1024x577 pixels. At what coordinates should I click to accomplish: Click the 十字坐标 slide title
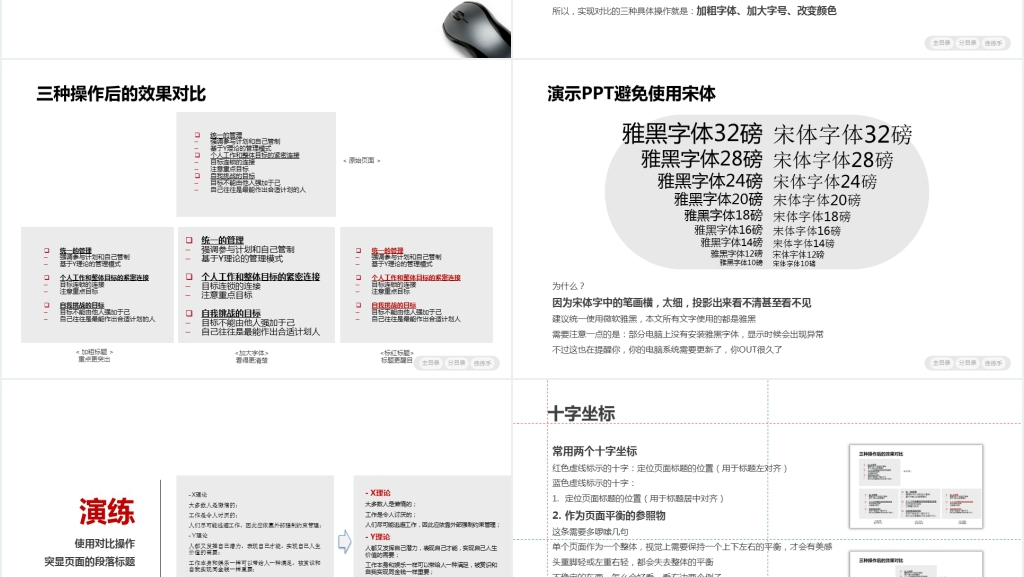pos(581,414)
